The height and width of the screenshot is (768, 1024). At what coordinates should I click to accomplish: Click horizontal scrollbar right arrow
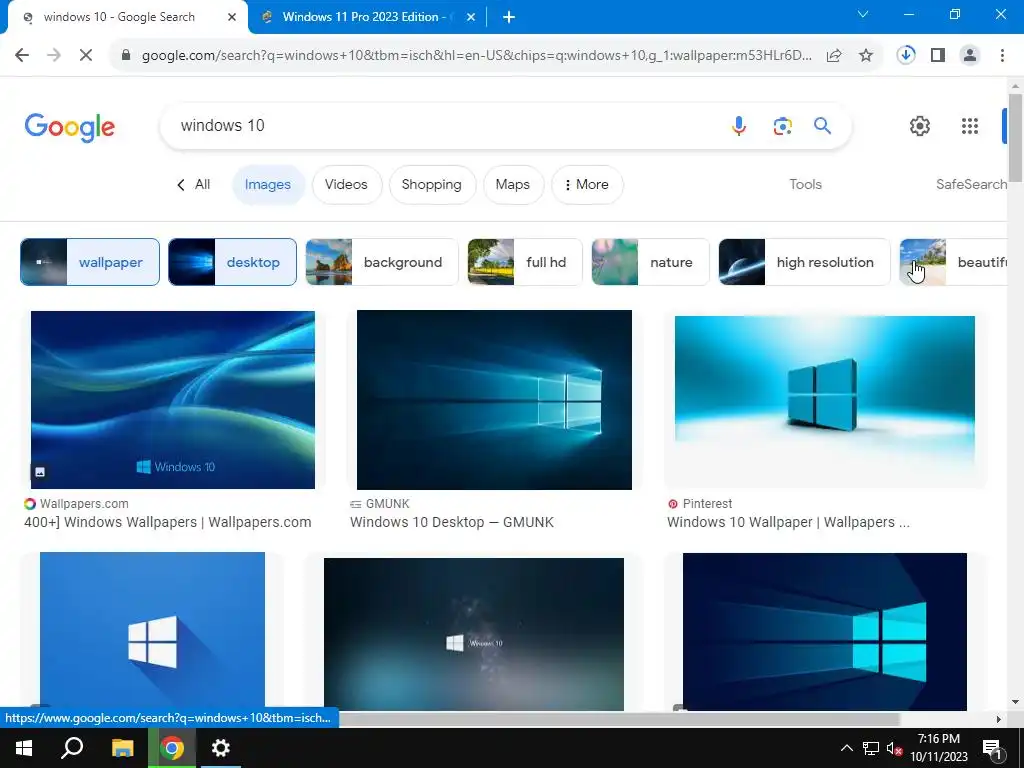click(x=999, y=719)
